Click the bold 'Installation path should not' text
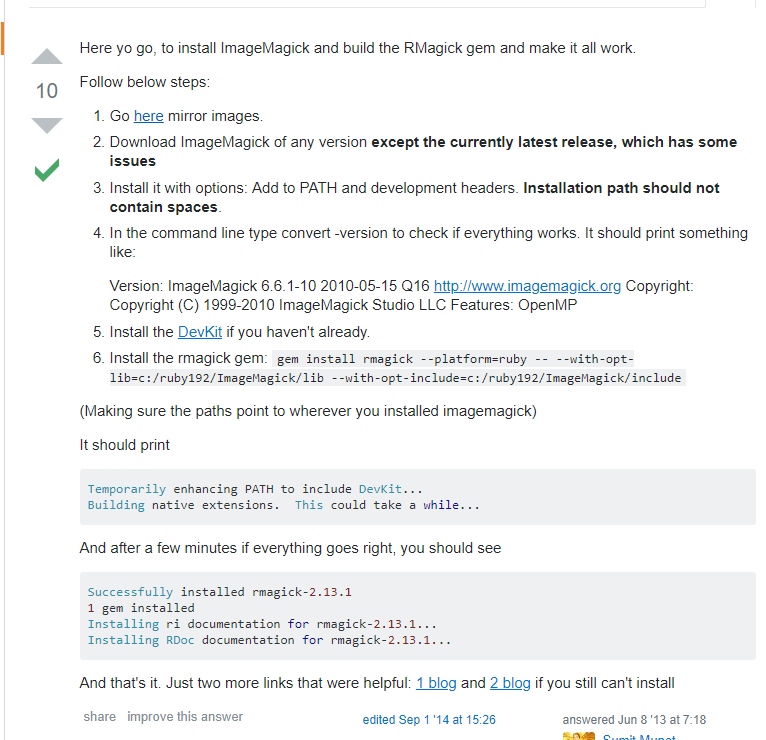This screenshot has height=740, width=766. click(x=621, y=188)
